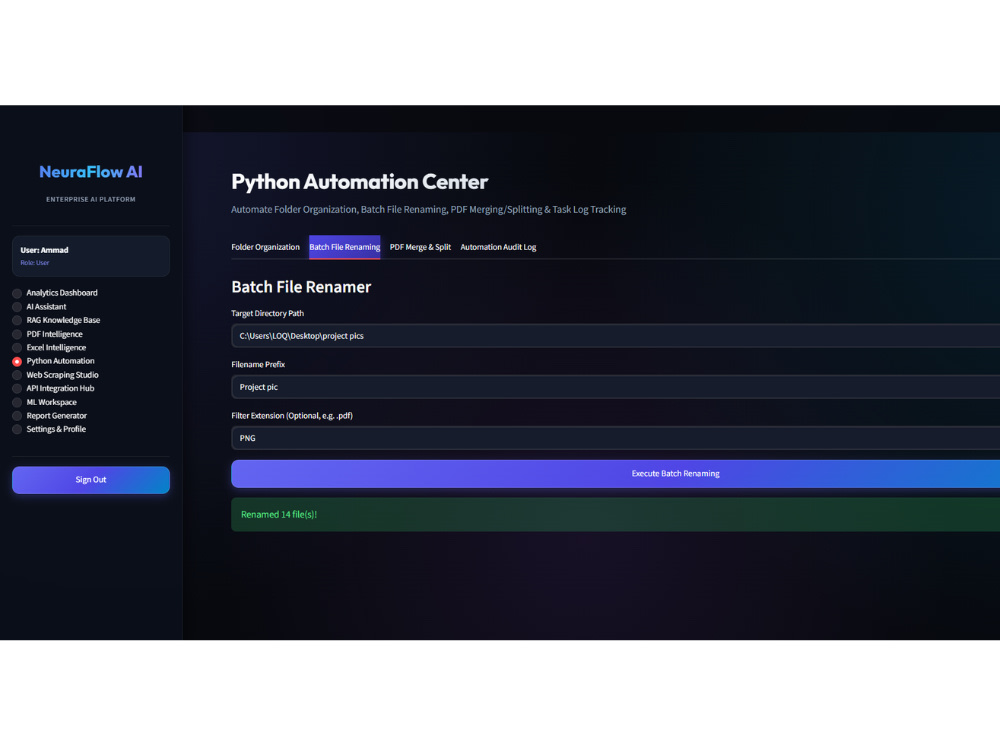The width and height of the screenshot is (1000, 750).
Task: Focus the Target Directory Path field
Action: 615,335
